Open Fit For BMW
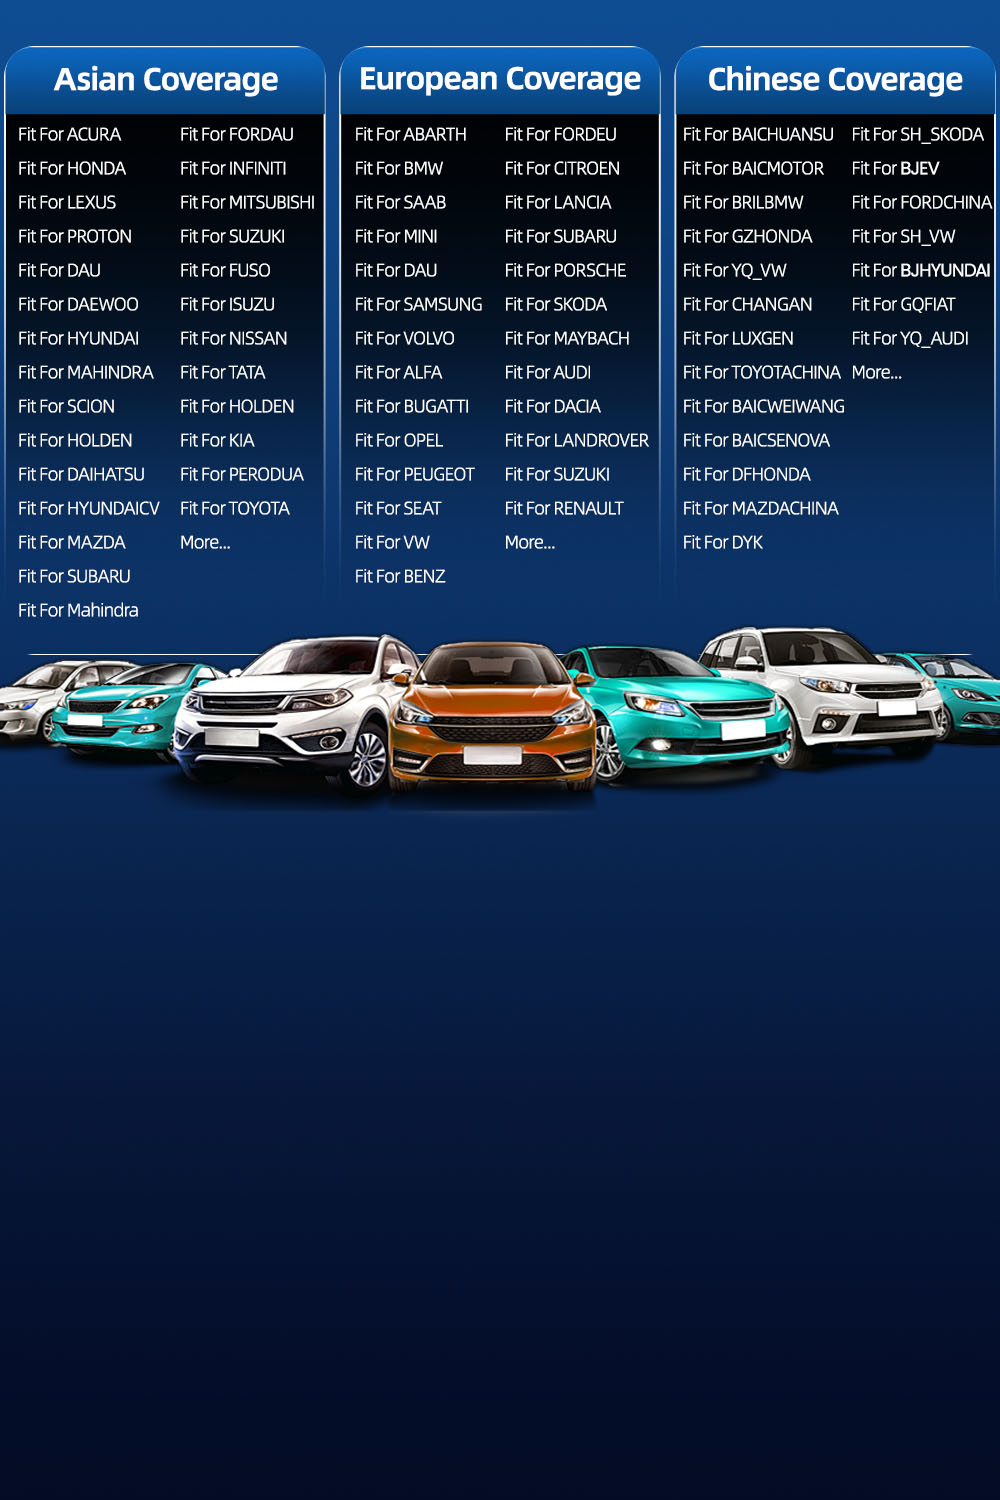Image resolution: width=1000 pixels, height=1500 pixels. [x=398, y=169]
